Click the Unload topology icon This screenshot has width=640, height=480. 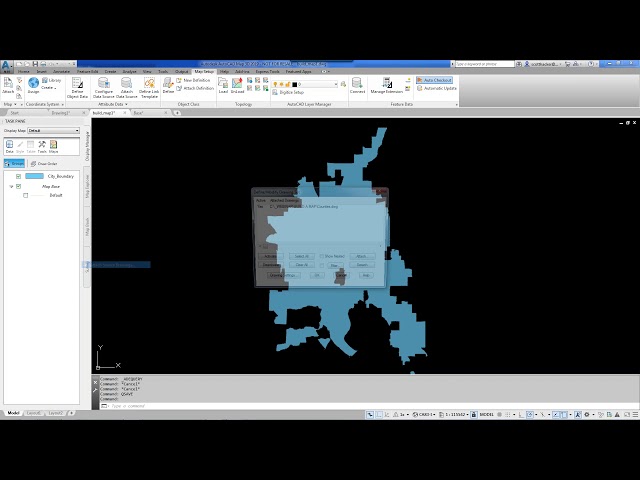pos(237,86)
